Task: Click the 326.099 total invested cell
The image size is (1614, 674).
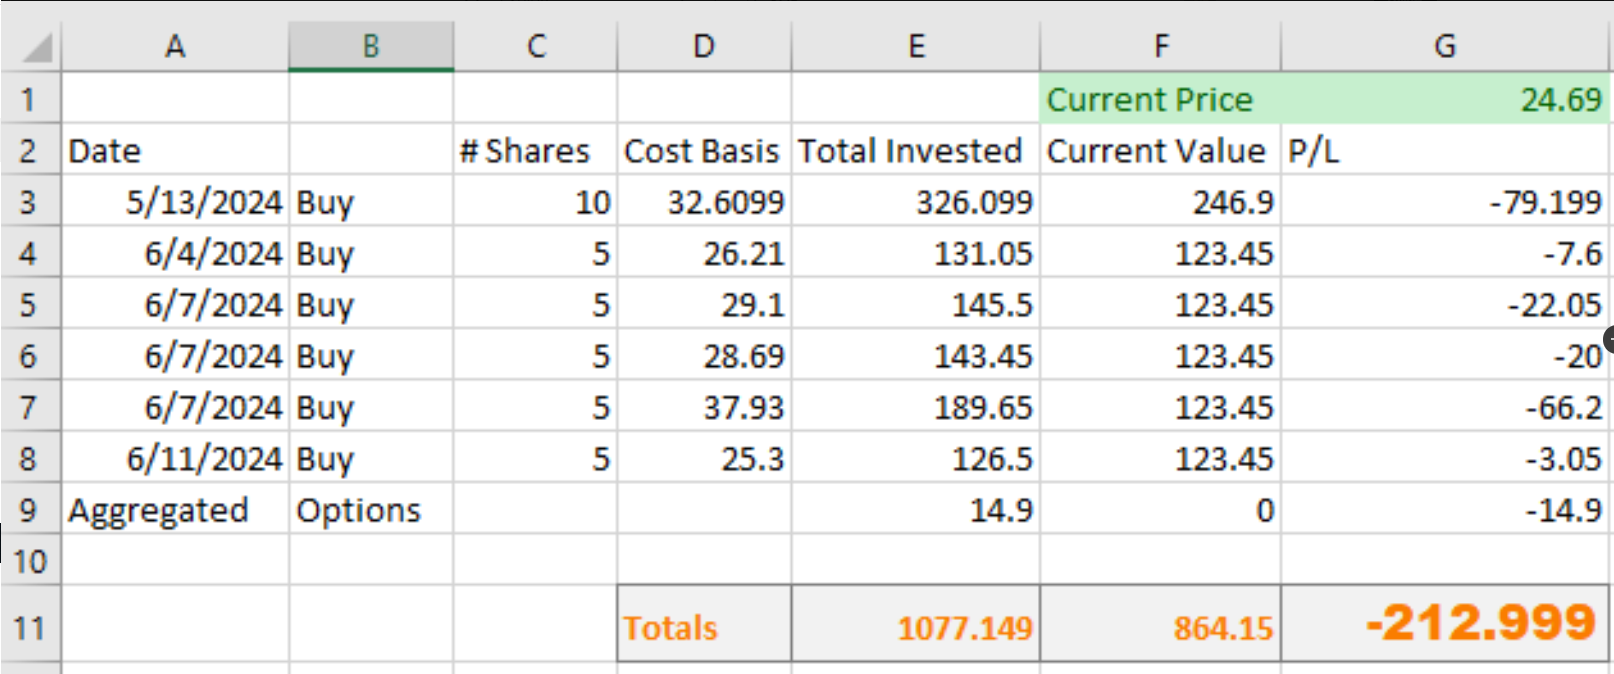Action: click(x=916, y=202)
